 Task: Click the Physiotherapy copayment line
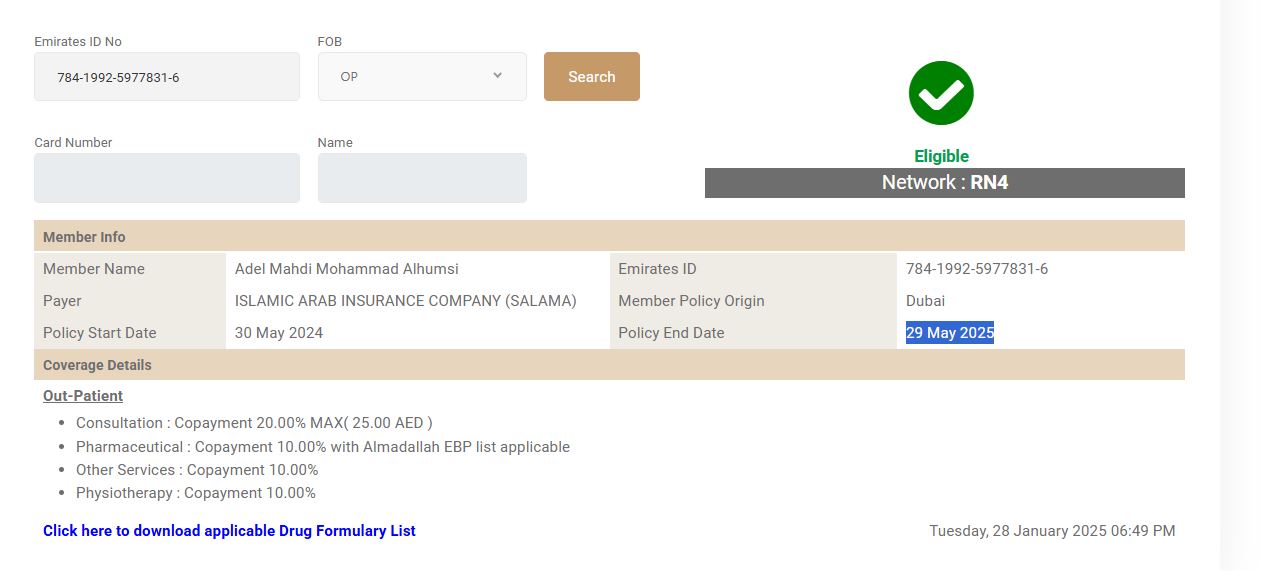click(196, 493)
